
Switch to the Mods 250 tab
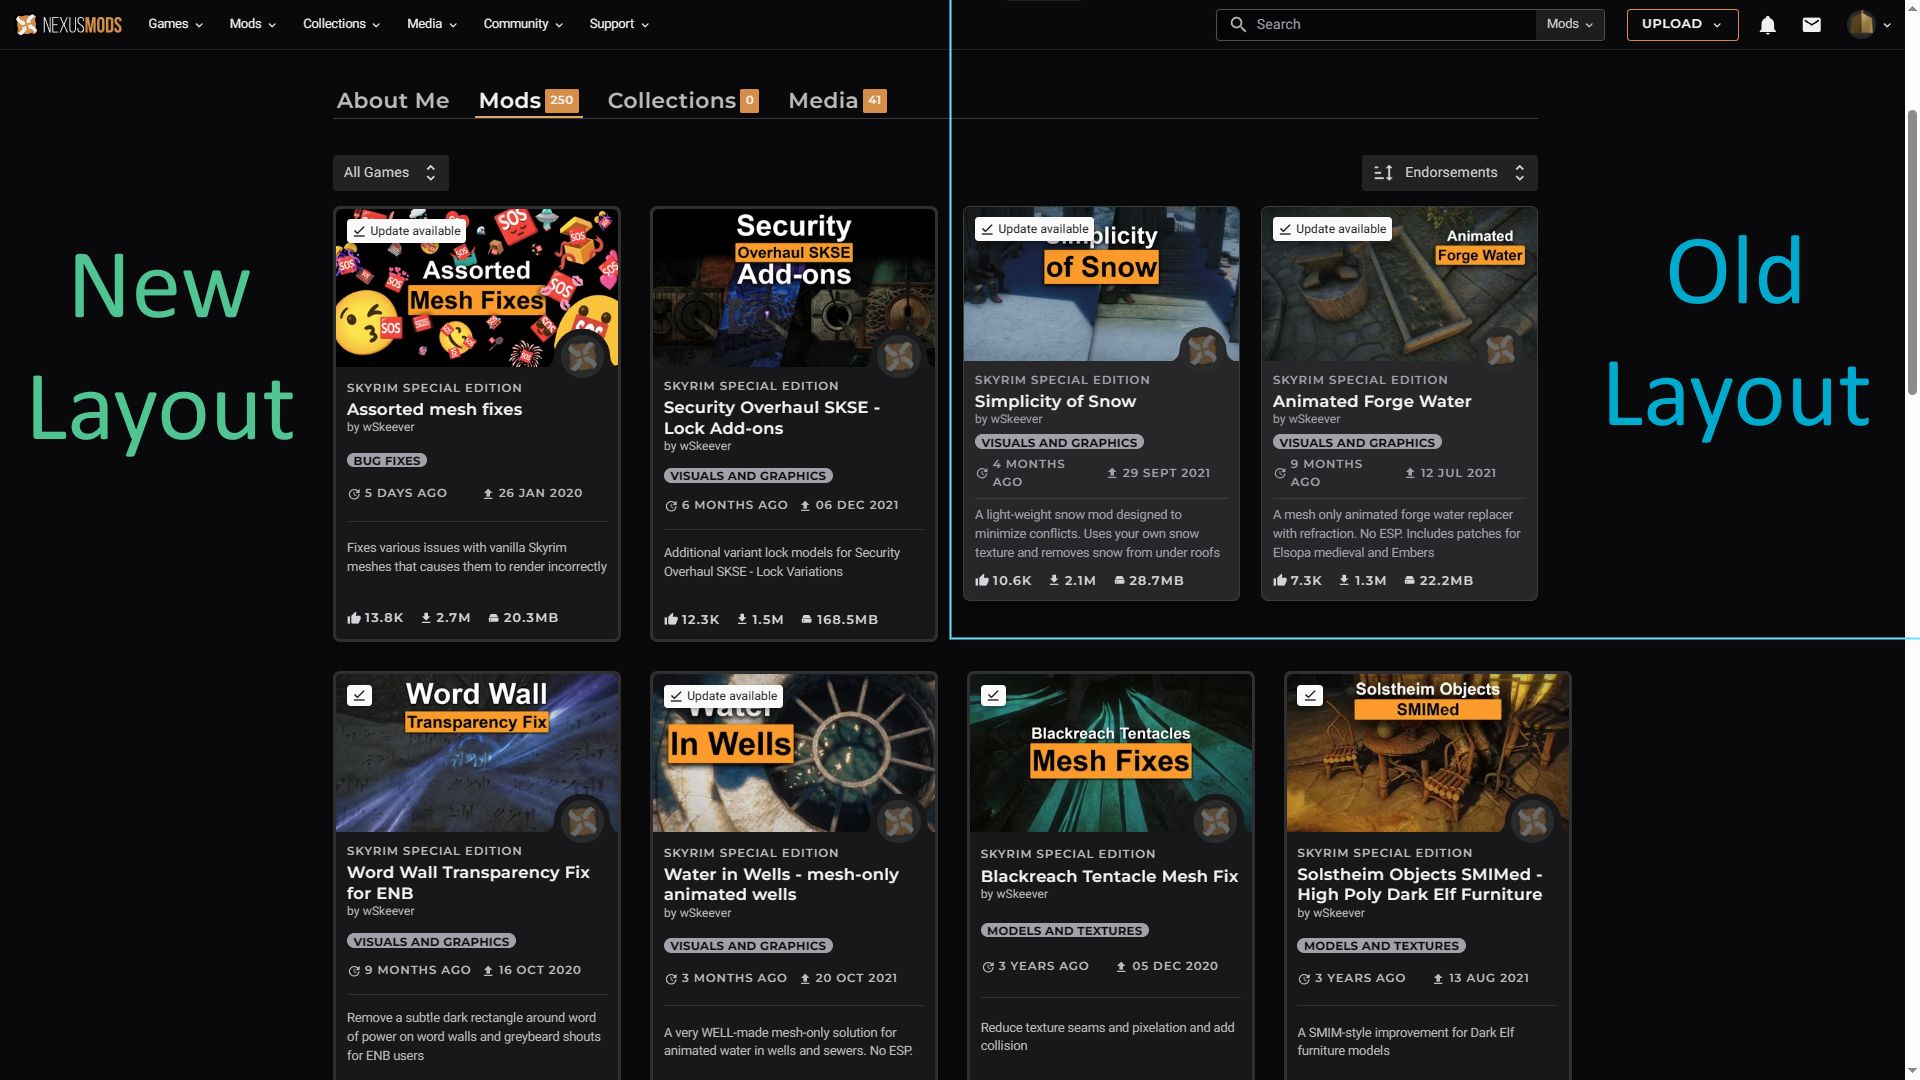[x=528, y=101]
